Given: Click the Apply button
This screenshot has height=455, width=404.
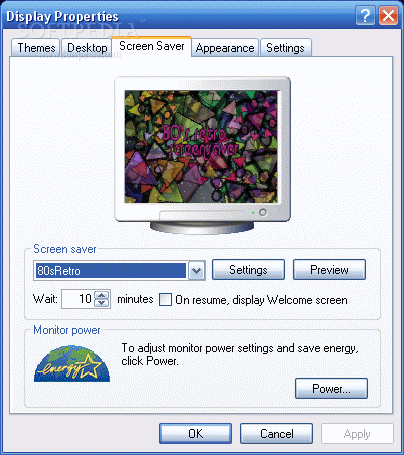Looking at the screenshot, I should point(357,434).
